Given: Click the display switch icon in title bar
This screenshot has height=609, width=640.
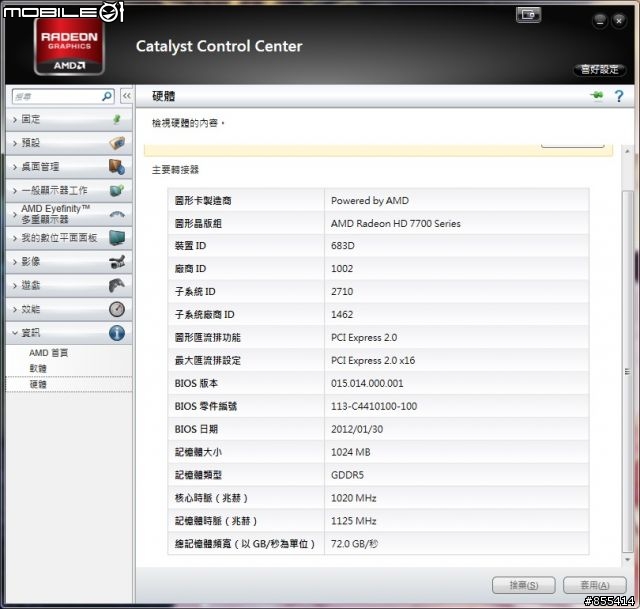Looking at the screenshot, I should 529,15.
